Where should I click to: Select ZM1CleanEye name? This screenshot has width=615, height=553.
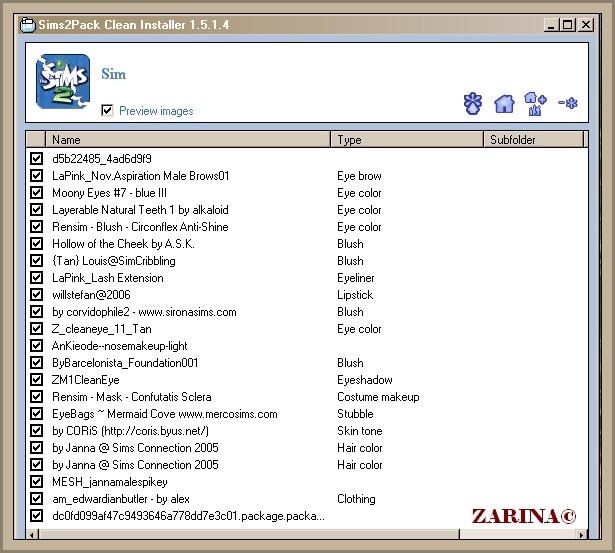click(86, 380)
